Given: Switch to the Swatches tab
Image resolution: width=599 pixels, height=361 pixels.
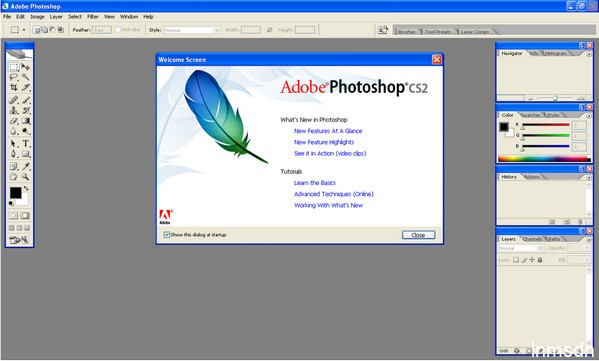Looking at the screenshot, I should [x=530, y=115].
